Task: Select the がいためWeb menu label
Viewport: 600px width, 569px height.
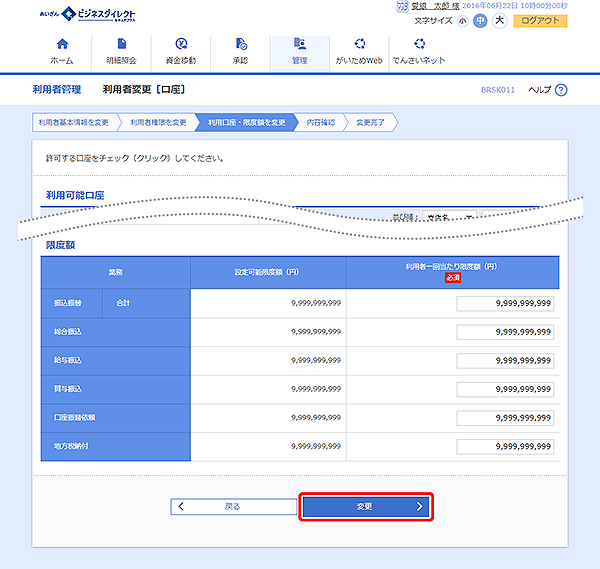Action: tap(359, 60)
